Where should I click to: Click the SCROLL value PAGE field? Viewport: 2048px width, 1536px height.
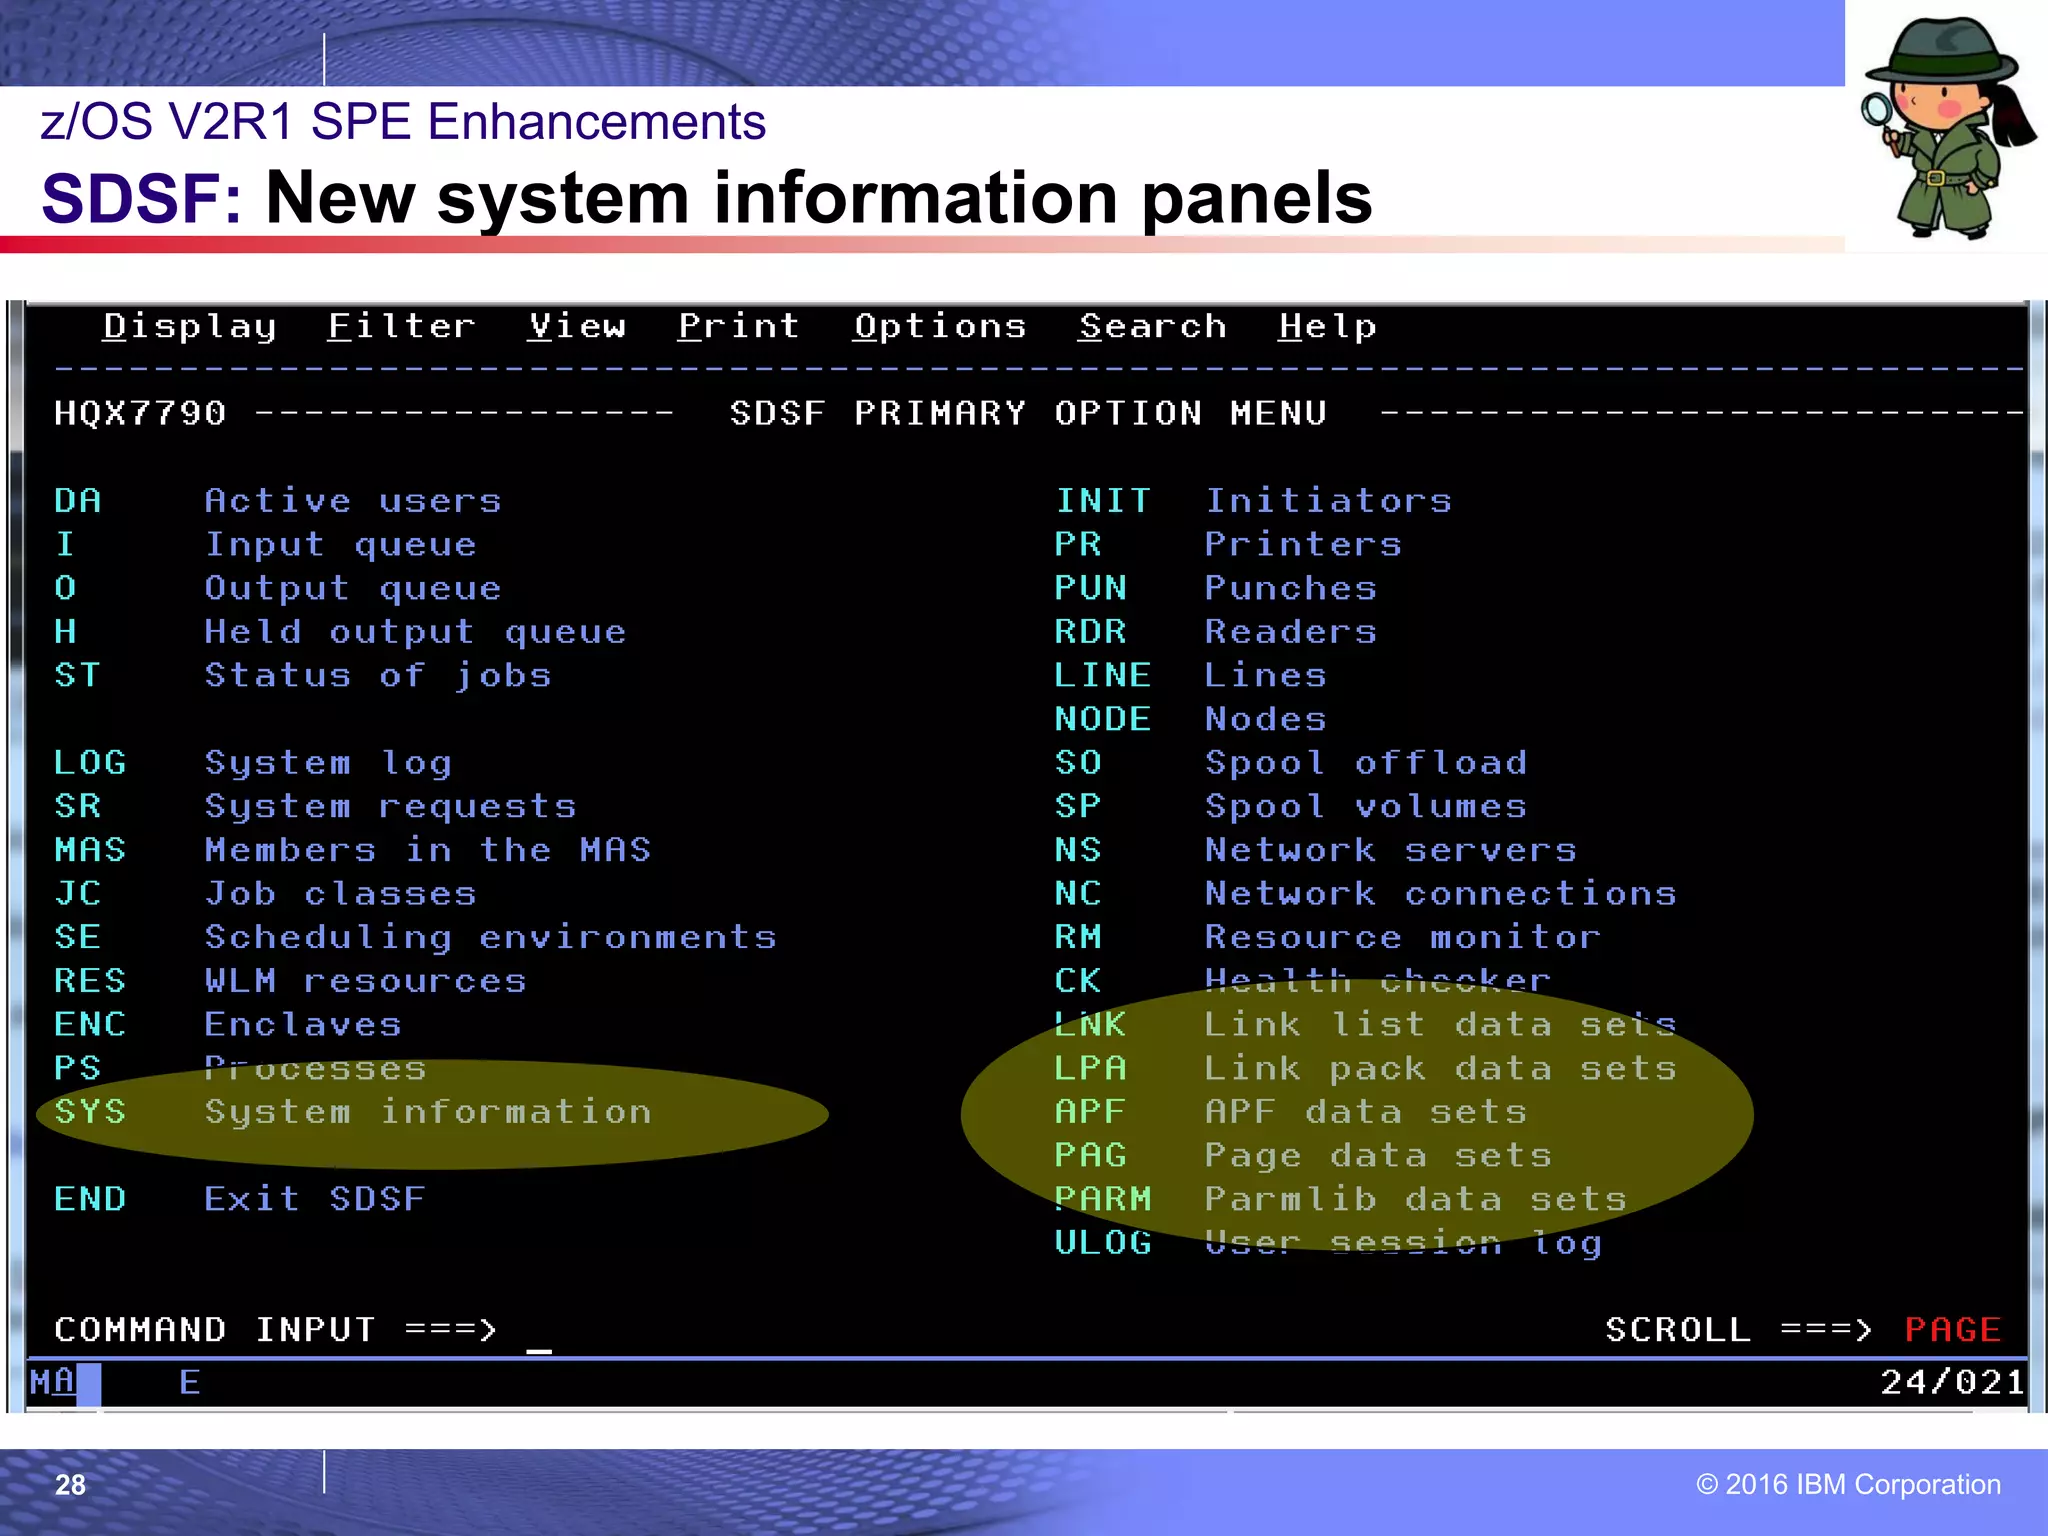tap(1953, 1330)
